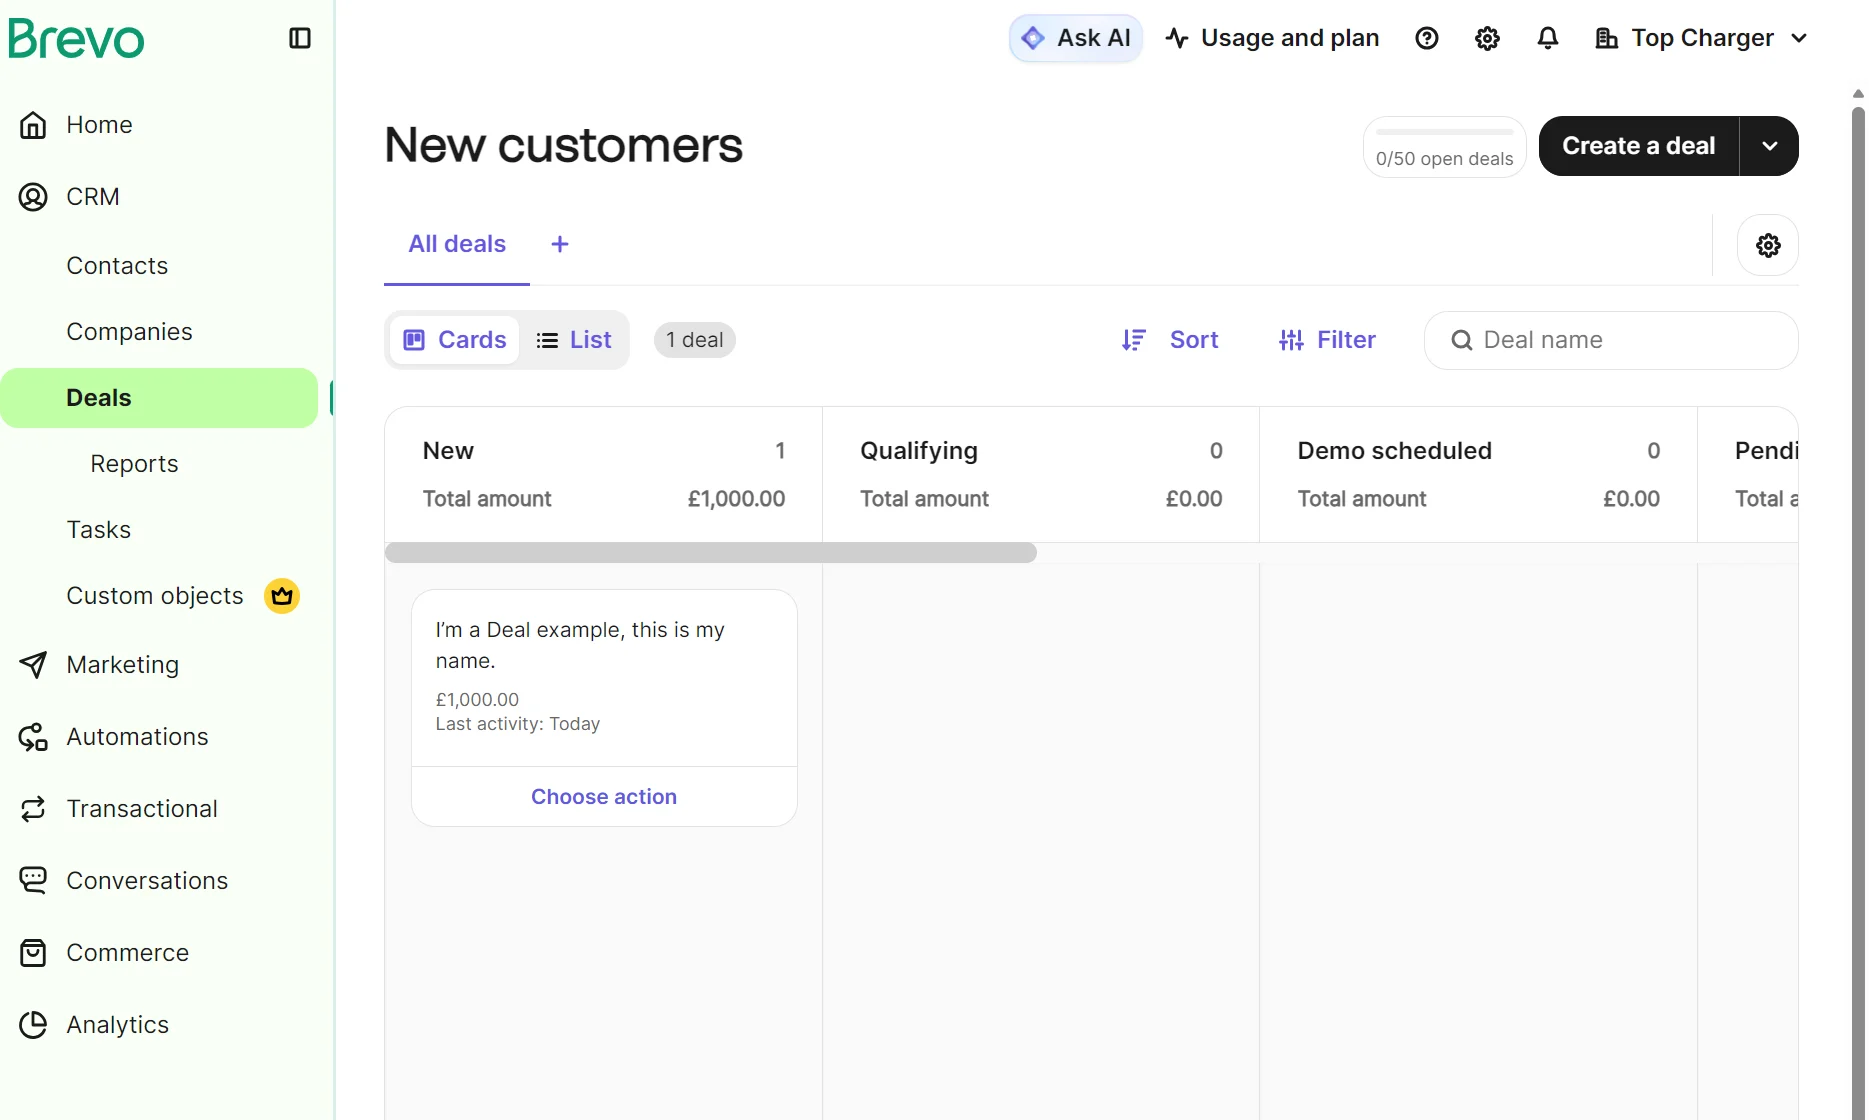This screenshot has width=1869, height=1120.
Task: Click the Filter button label
Action: 1346,340
